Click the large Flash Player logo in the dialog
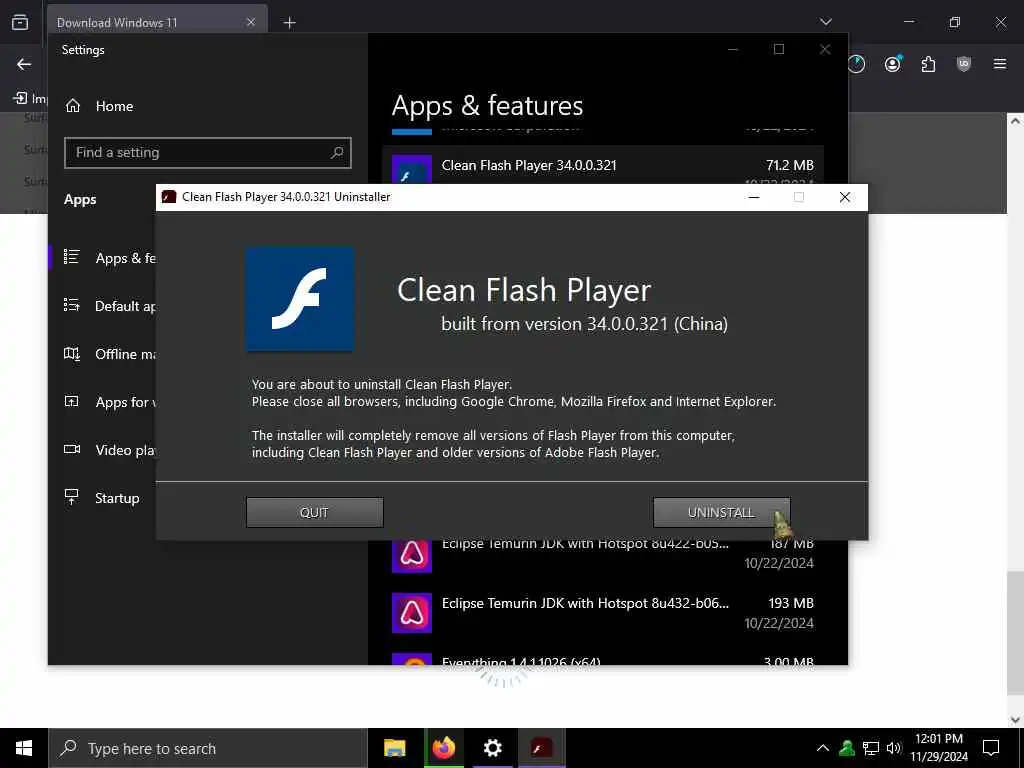1024x768 pixels. click(x=300, y=299)
